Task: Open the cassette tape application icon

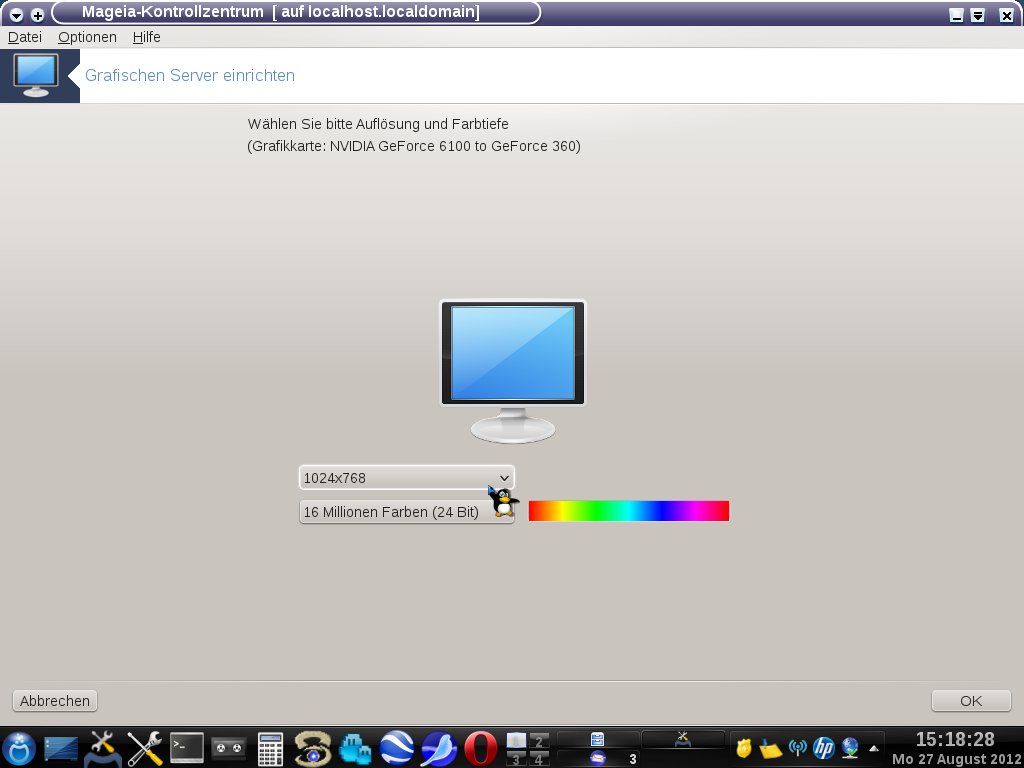Action: click(x=229, y=748)
